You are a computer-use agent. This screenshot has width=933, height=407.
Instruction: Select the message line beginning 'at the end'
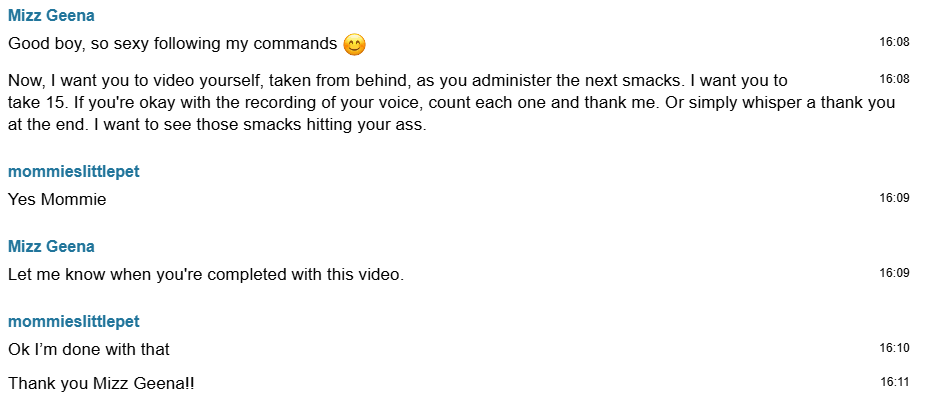click(x=217, y=126)
